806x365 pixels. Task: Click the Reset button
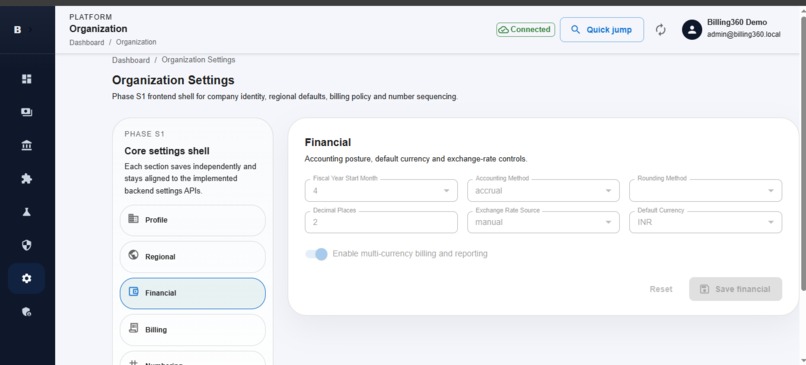click(x=661, y=289)
